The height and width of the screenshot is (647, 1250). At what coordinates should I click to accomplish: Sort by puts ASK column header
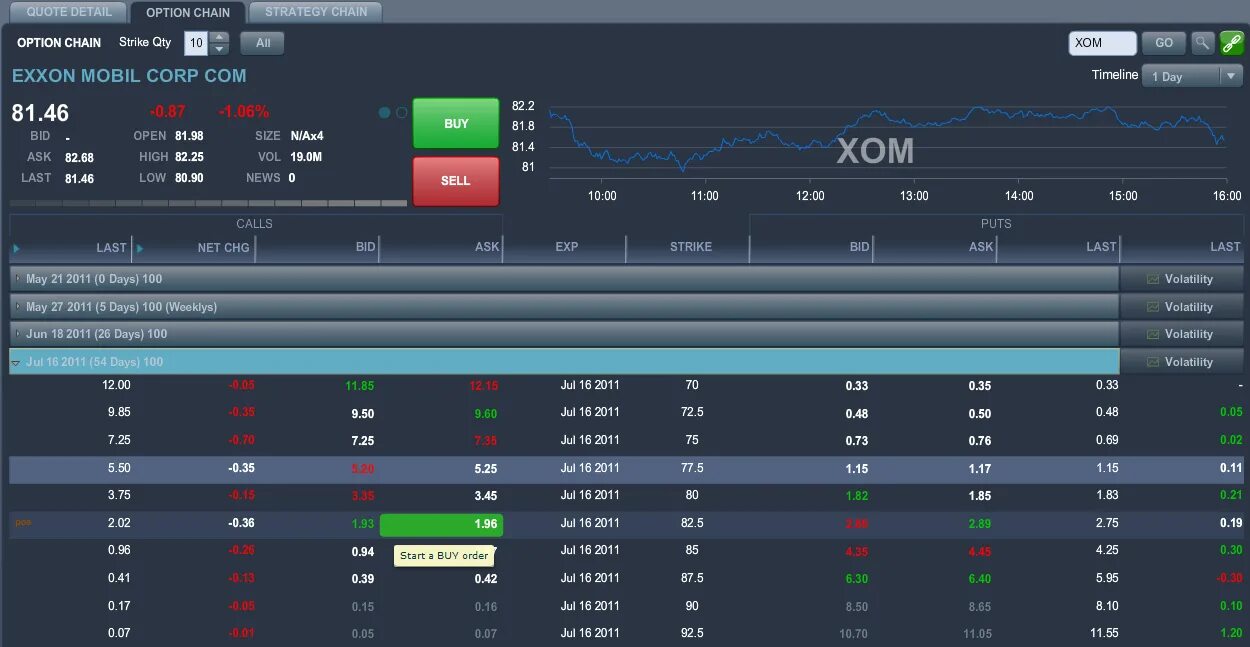tap(981, 247)
